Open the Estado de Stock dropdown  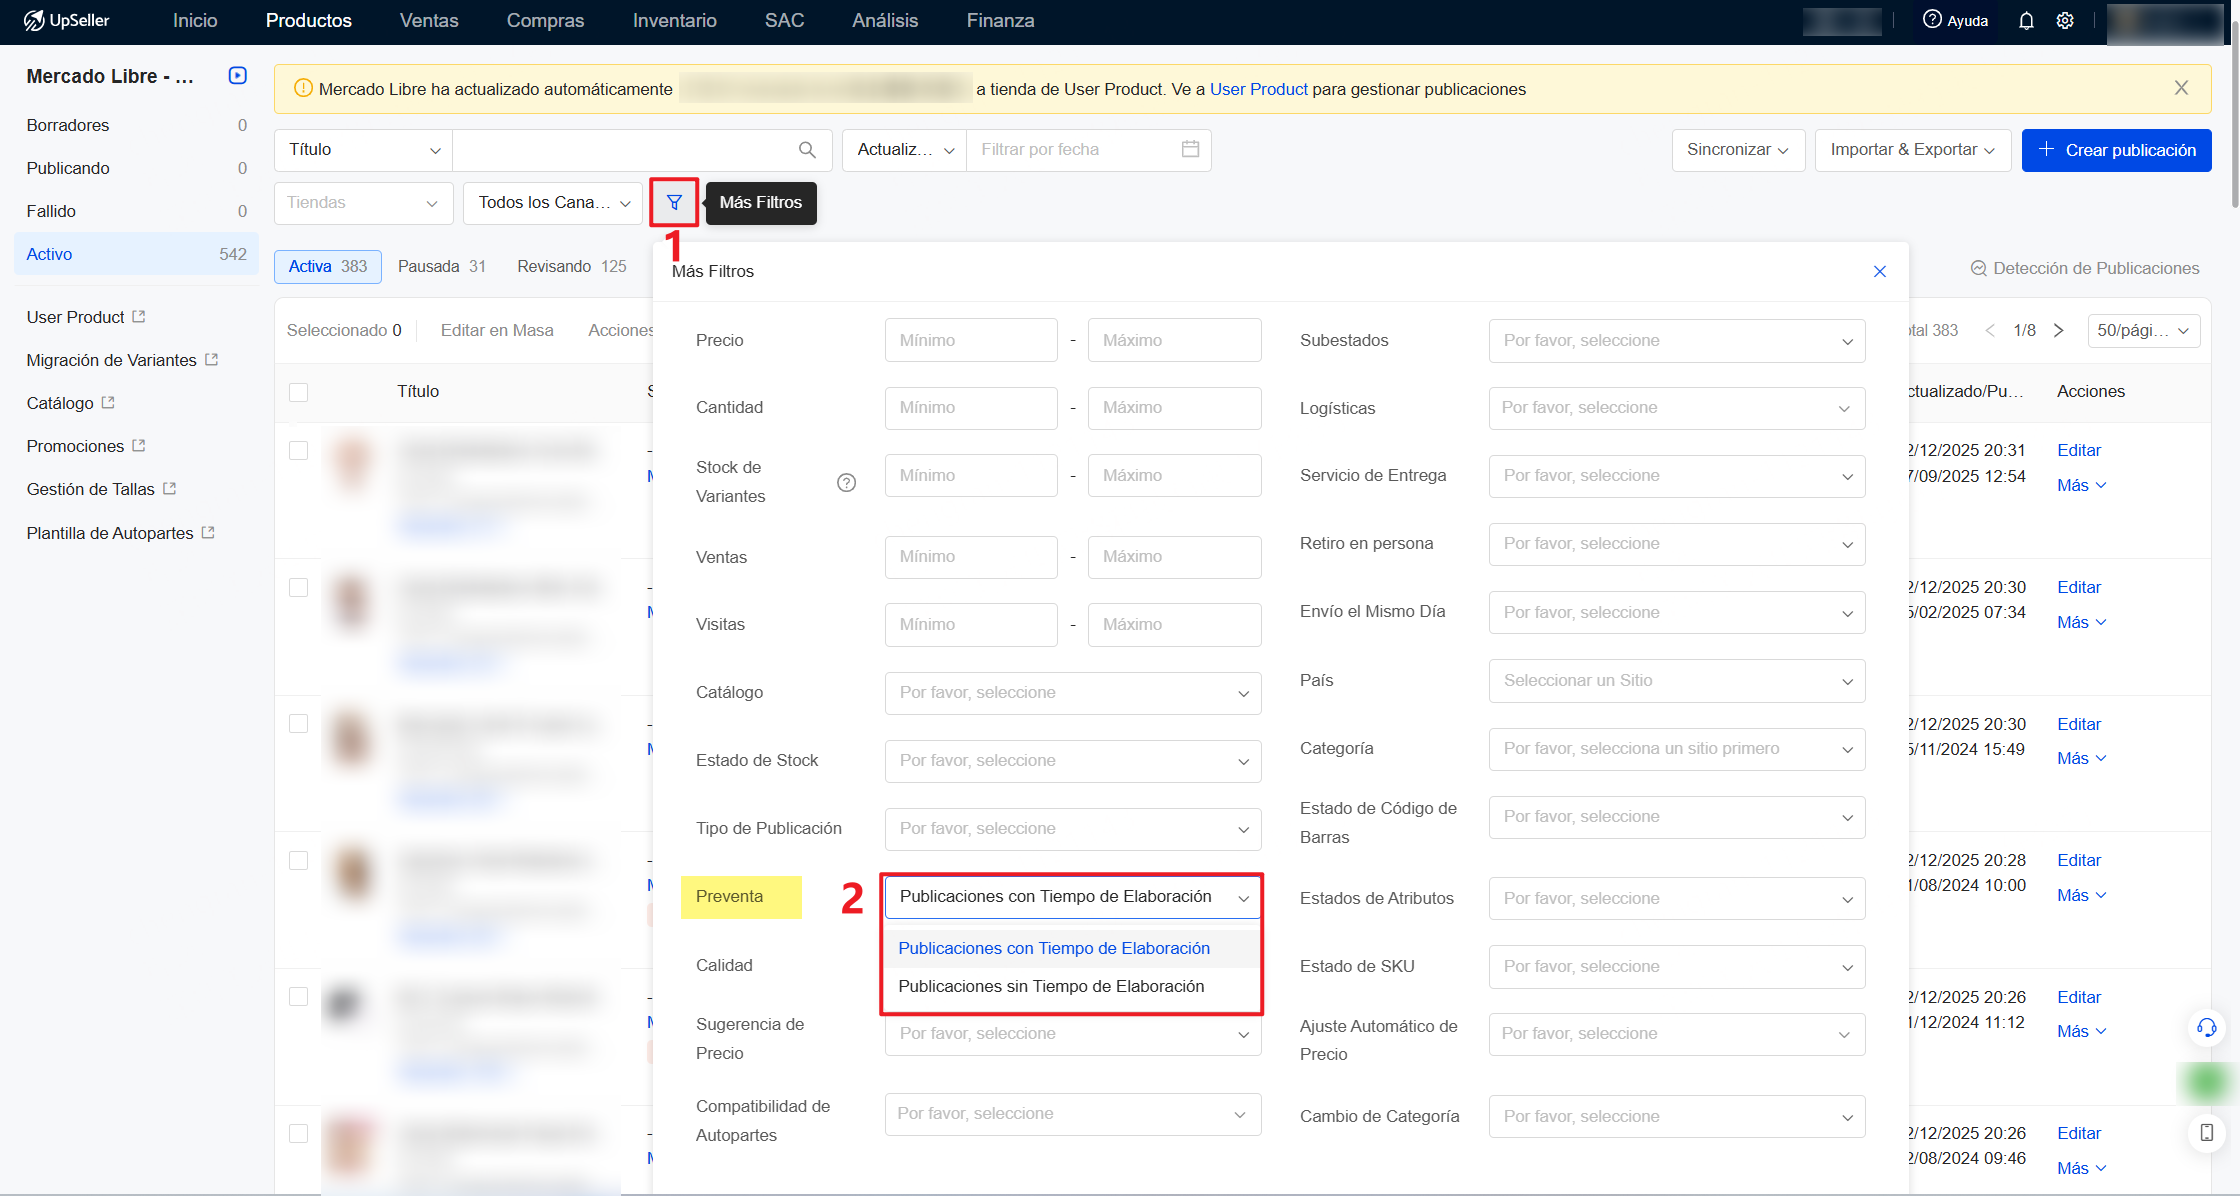(x=1073, y=761)
